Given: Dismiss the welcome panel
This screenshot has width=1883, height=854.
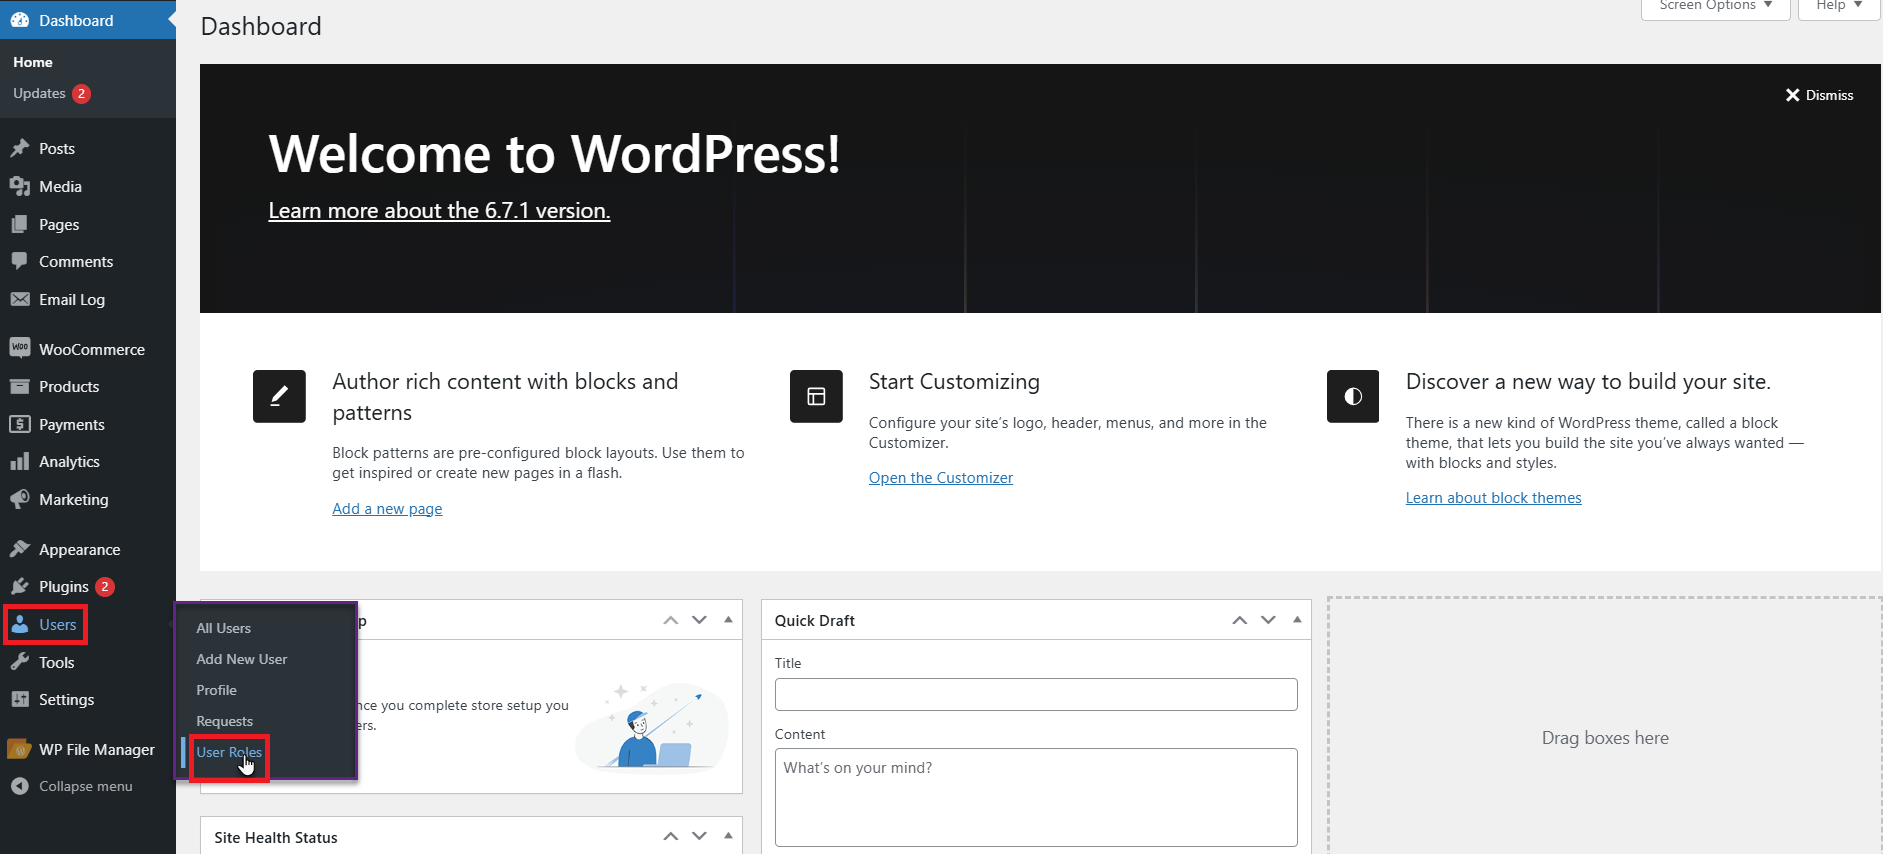Looking at the screenshot, I should 1819,95.
